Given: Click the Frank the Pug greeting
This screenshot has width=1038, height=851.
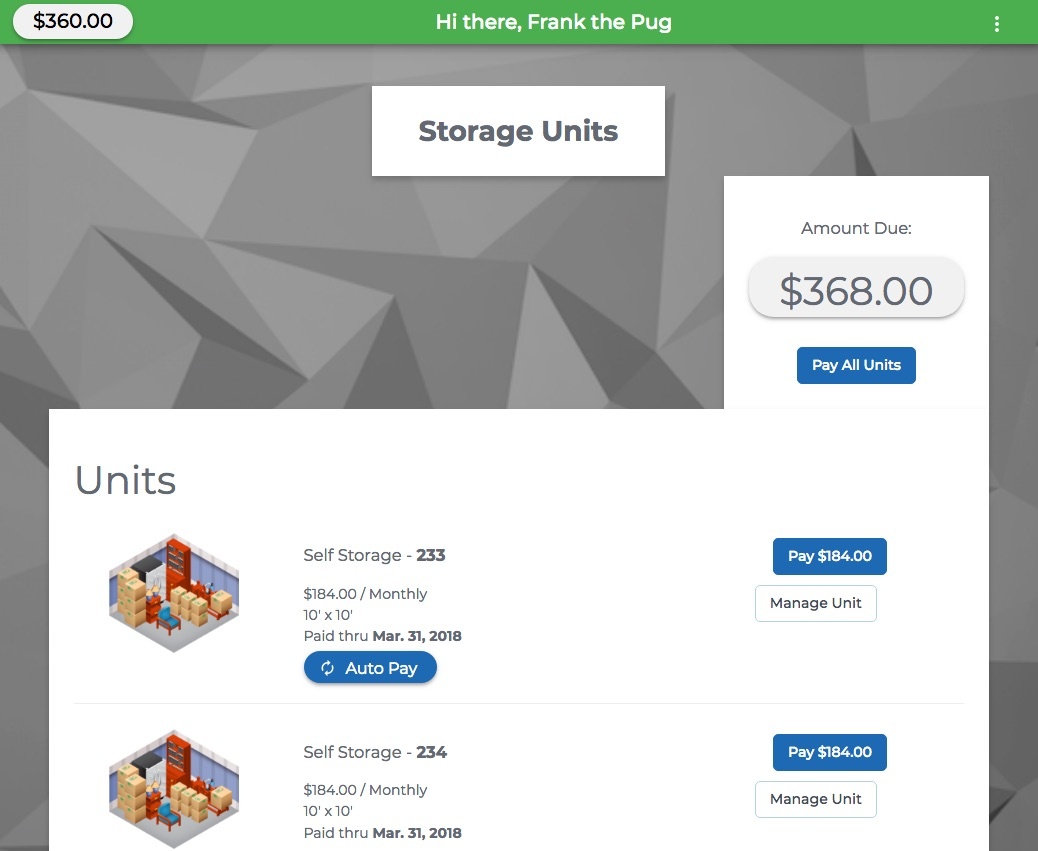Looking at the screenshot, I should point(554,21).
